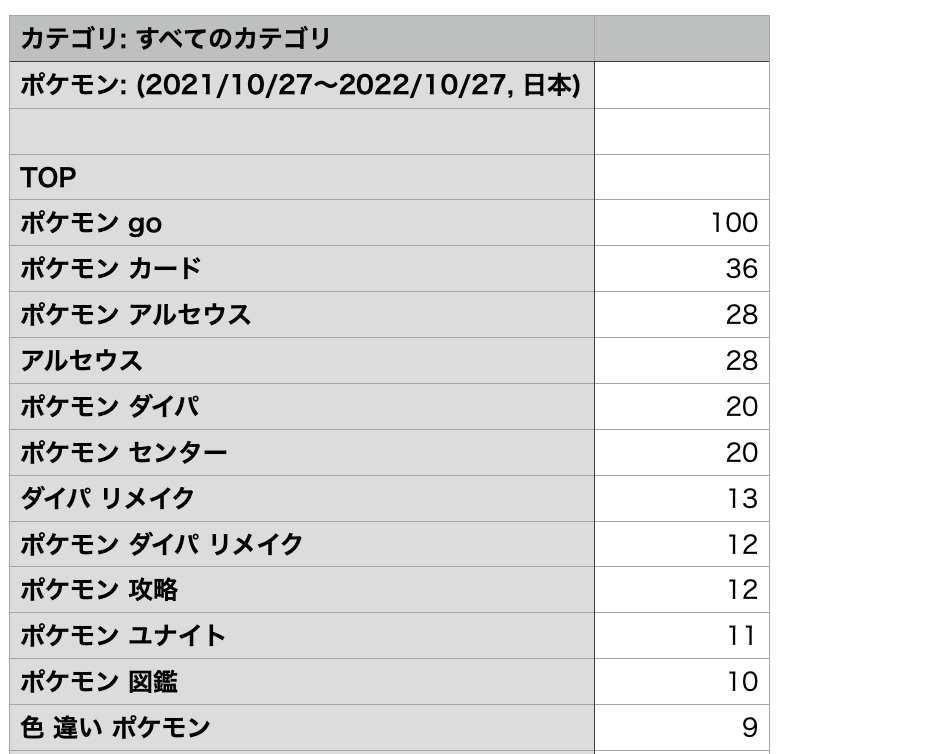The width and height of the screenshot is (928, 754).
Task: Select the ポケモン ダイパ cell
Action: point(300,407)
